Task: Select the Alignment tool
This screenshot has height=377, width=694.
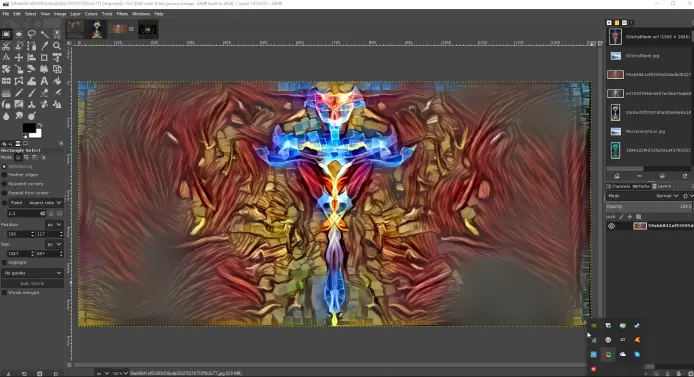Action: tap(31, 58)
